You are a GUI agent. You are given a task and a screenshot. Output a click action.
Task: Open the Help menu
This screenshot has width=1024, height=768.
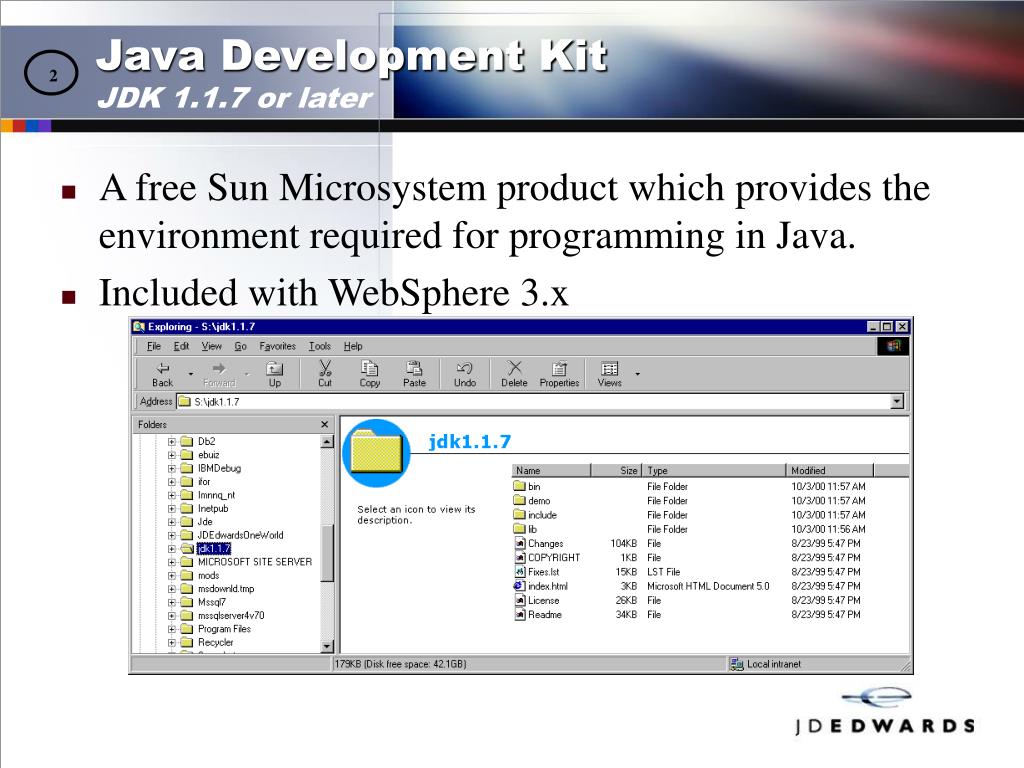point(353,346)
